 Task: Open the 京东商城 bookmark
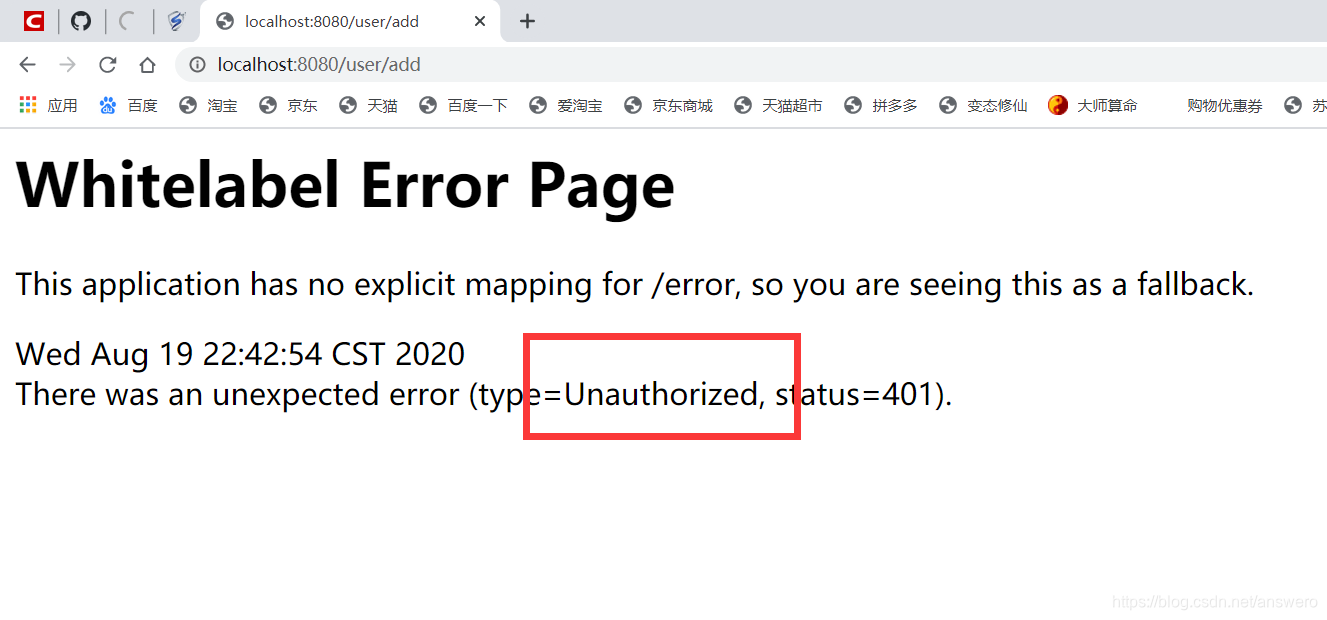(x=668, y=105)
